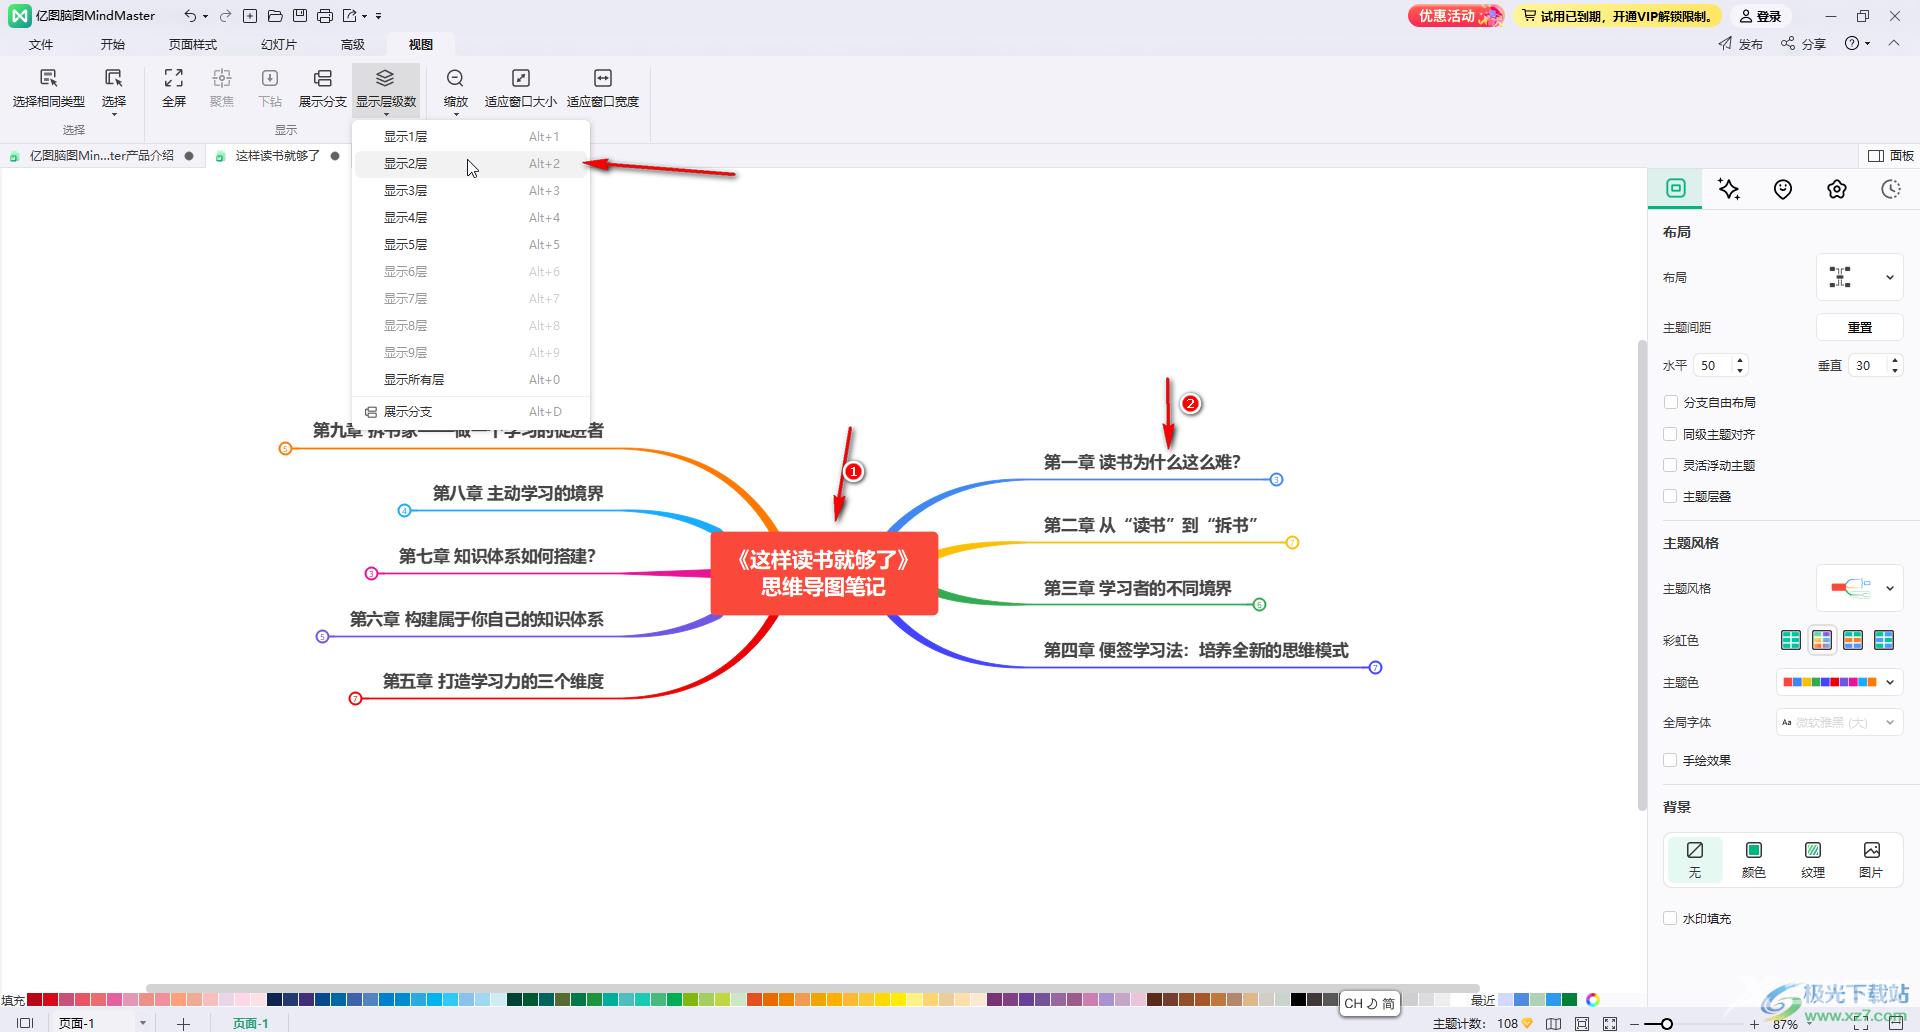Click the 发布 publish button
Screen dimensions: 1920x1032
1741,43
